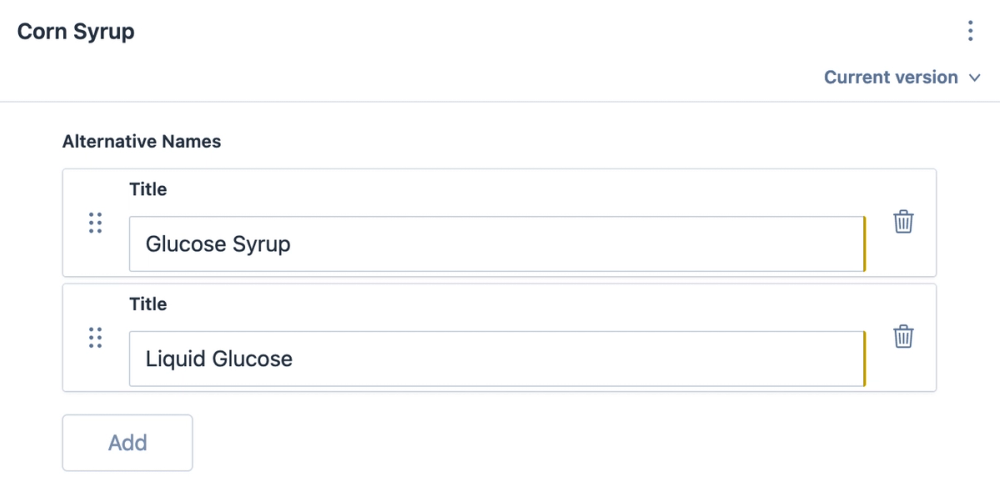This screenshot has width=1000, height=492.
Task: Place cursor on the word Syrup in first field
Action: (x=261, y=244)
